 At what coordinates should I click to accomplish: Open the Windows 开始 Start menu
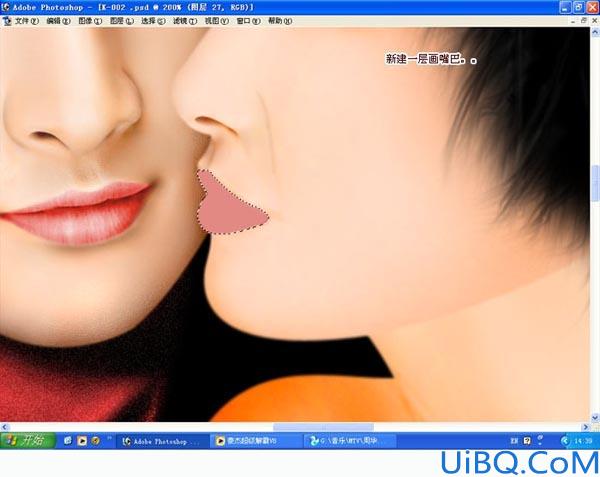(x=28, y=441)
